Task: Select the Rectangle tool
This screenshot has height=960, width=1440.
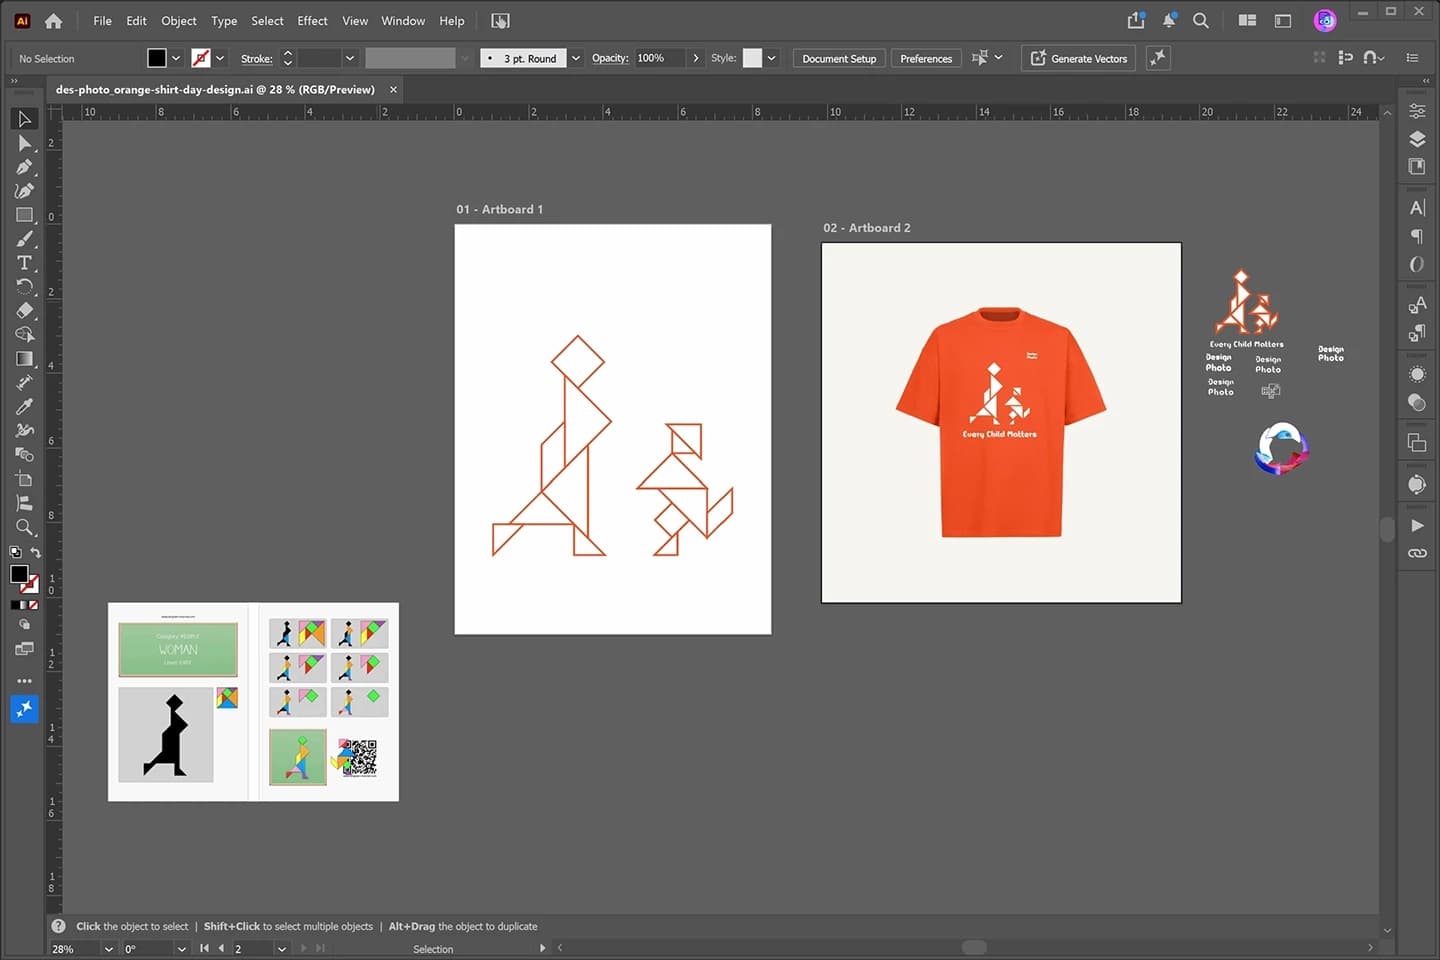Action: pos(24,215)
